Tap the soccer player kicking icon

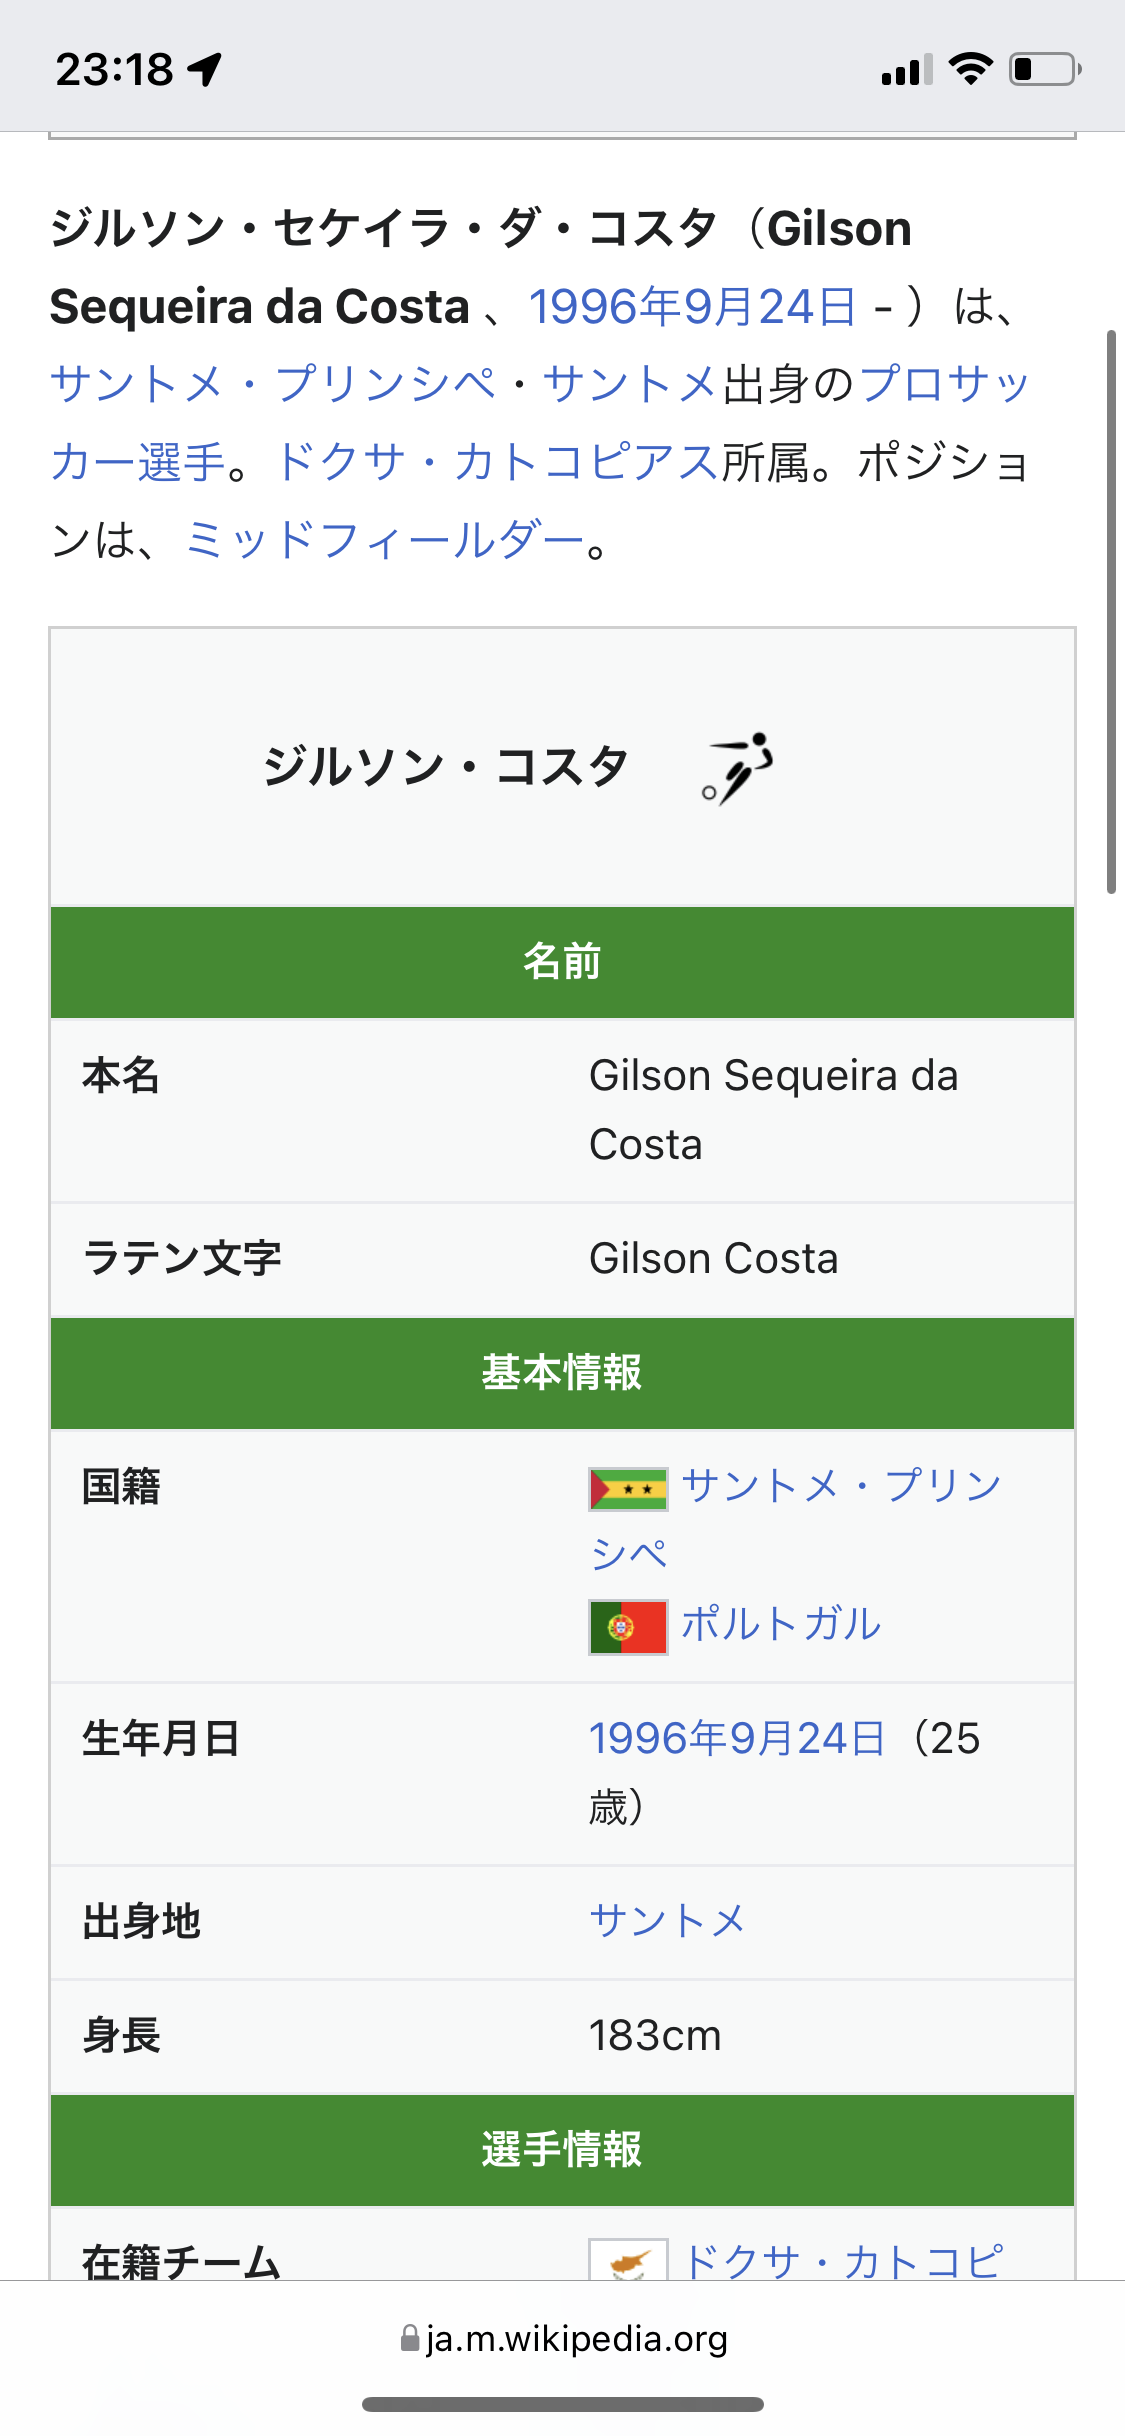click(x=738, y=768)
